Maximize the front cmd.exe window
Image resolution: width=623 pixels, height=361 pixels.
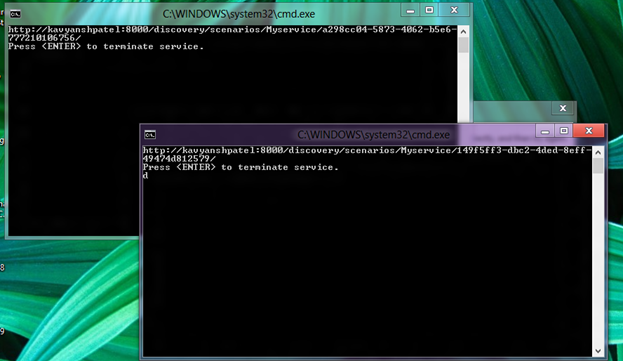[x=563, y=131]
